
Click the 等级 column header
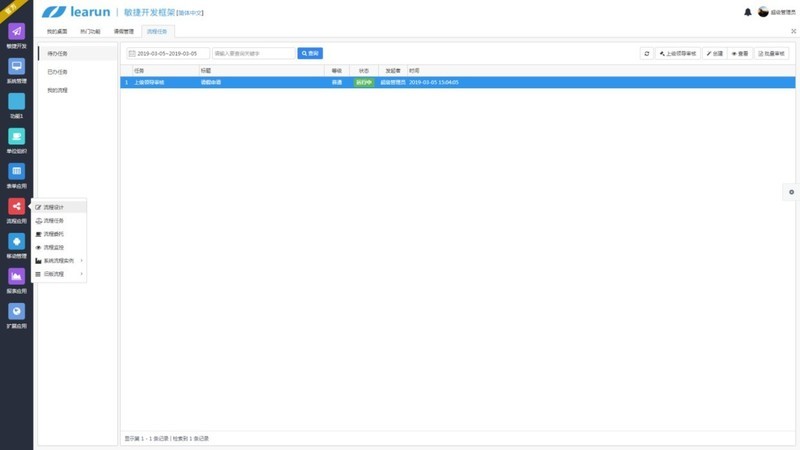click(x=337, y=70)
